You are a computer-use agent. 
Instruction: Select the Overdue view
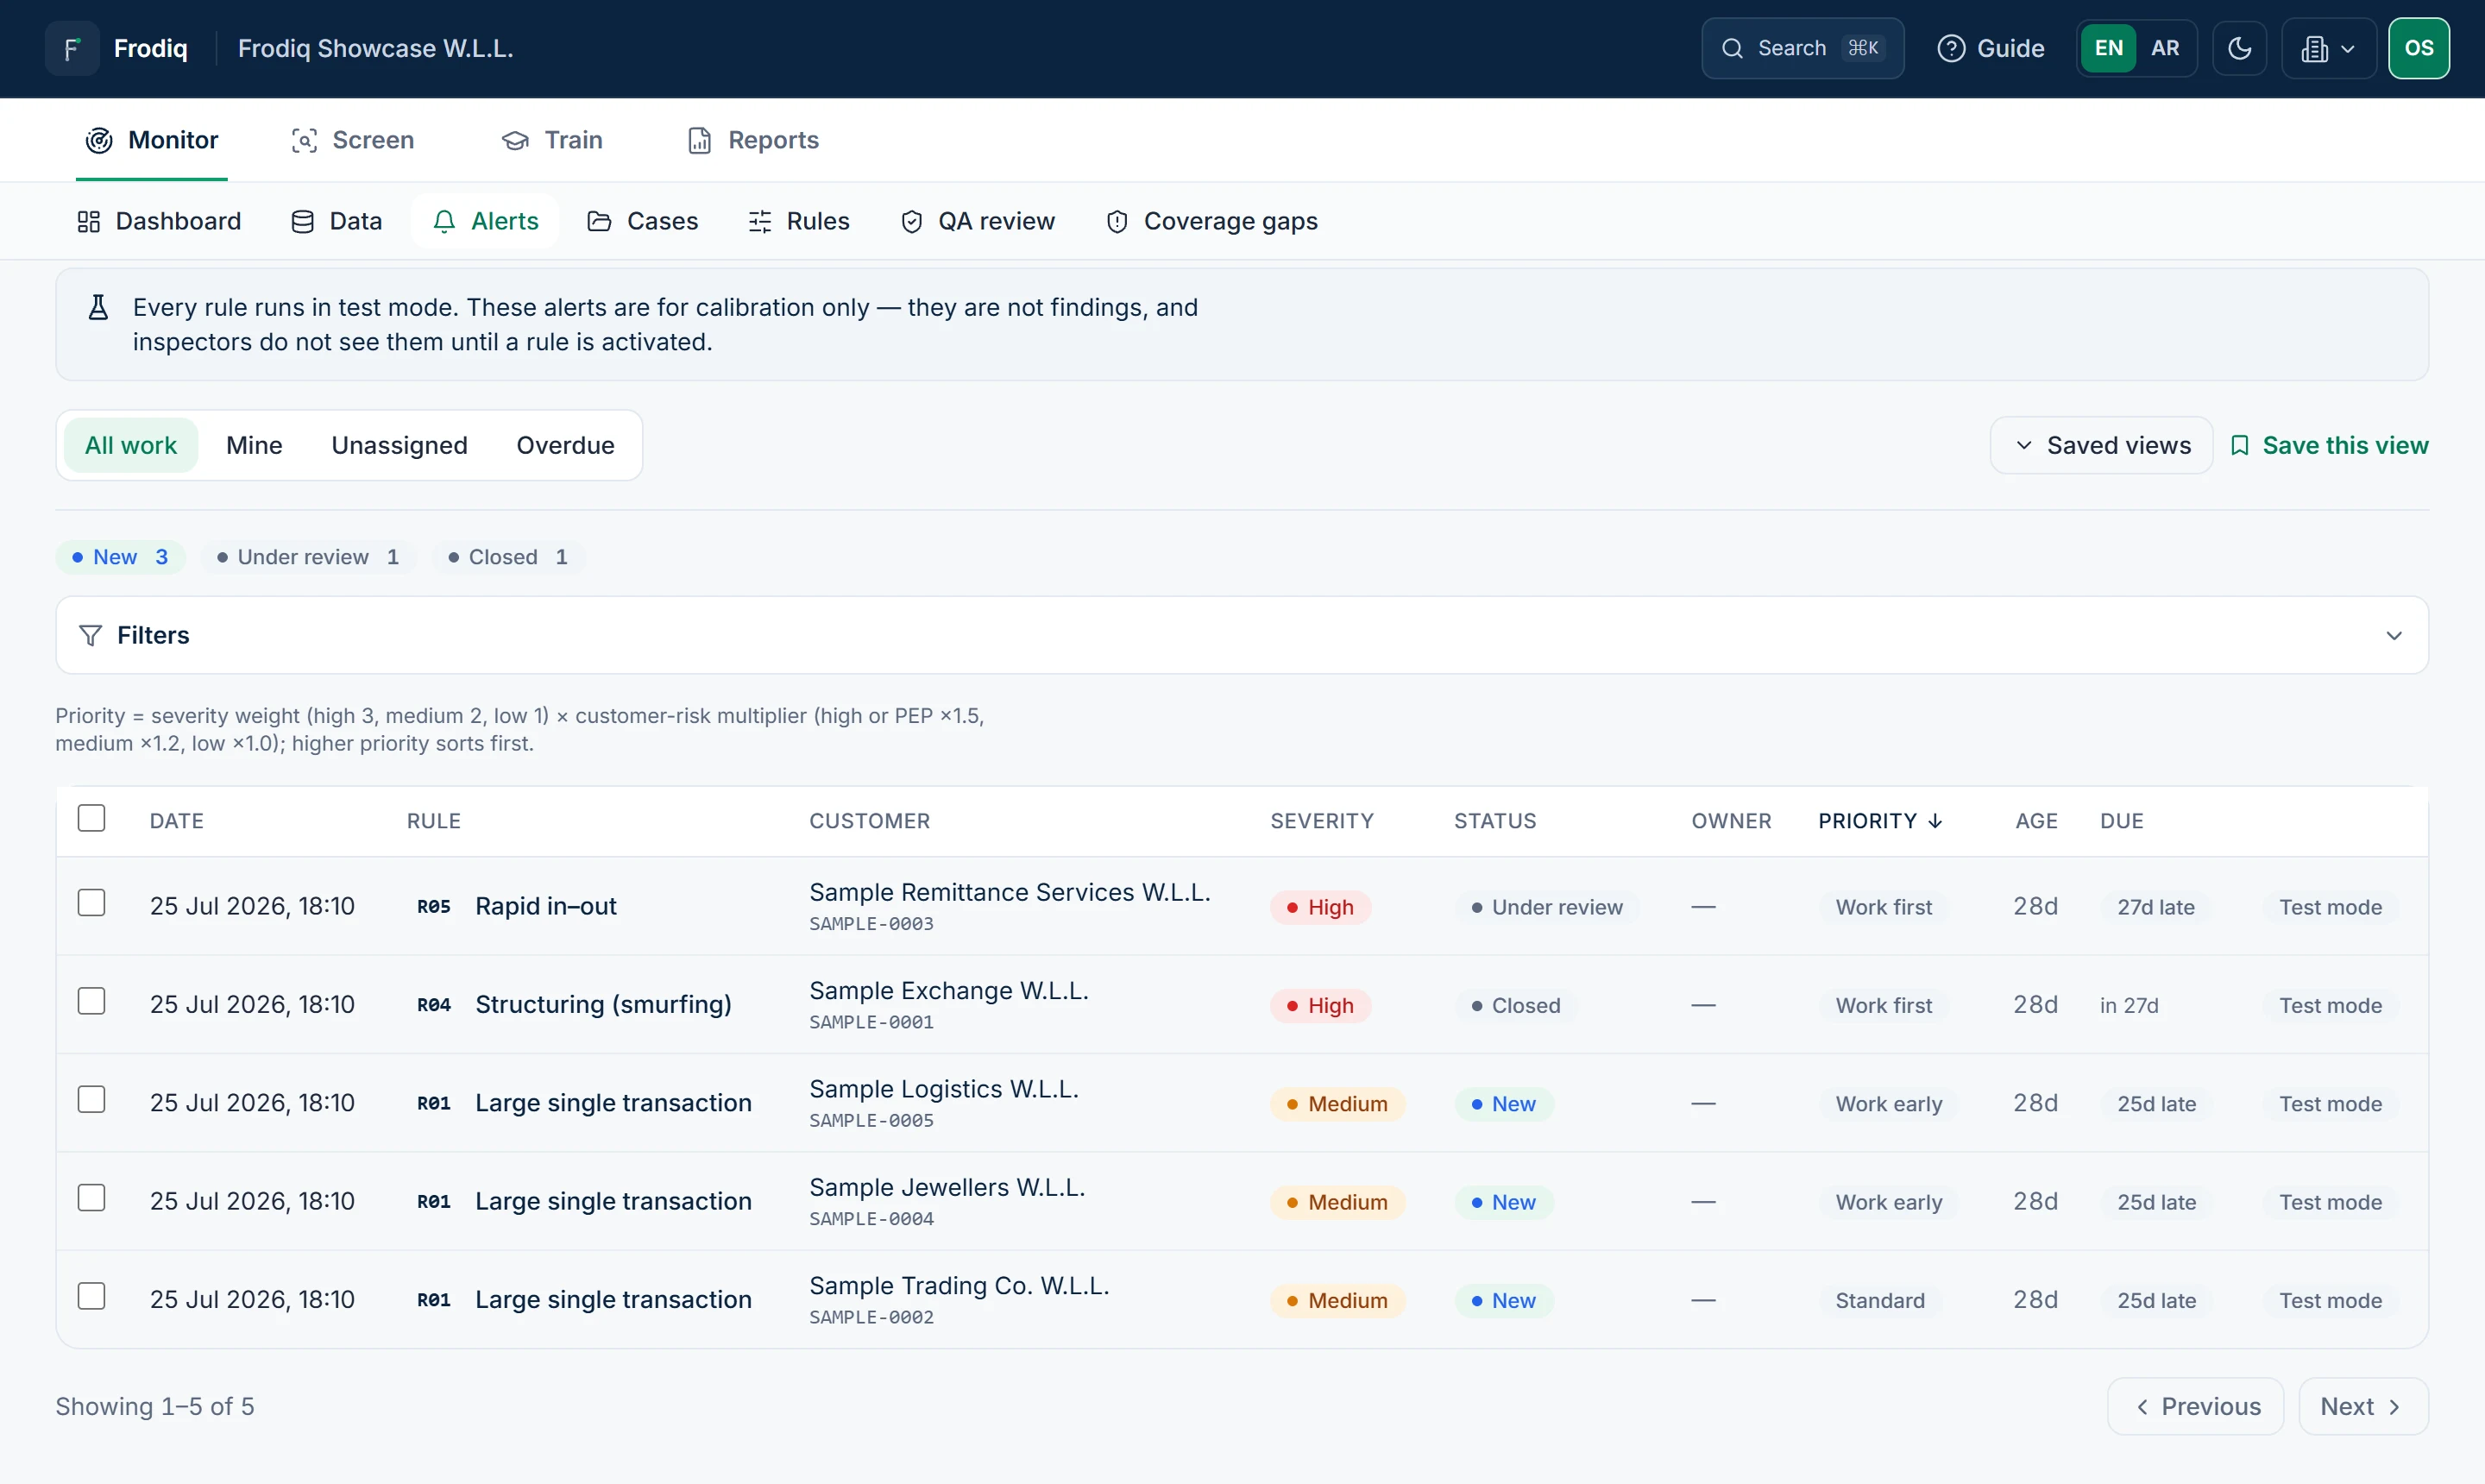click(565, 445)
